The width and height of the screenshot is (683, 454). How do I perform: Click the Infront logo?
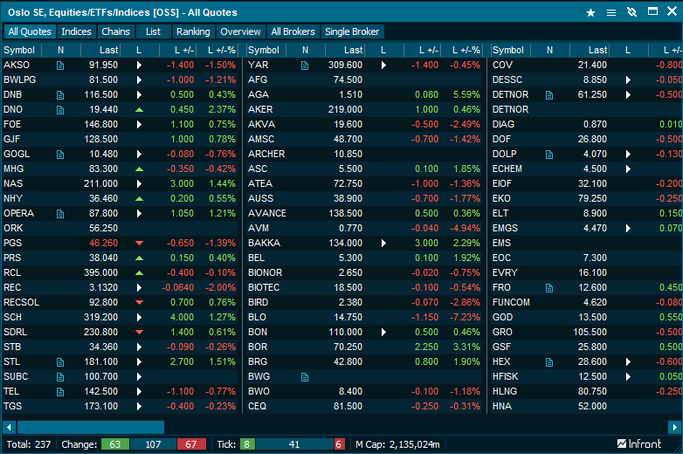click(x=639, y=444)
